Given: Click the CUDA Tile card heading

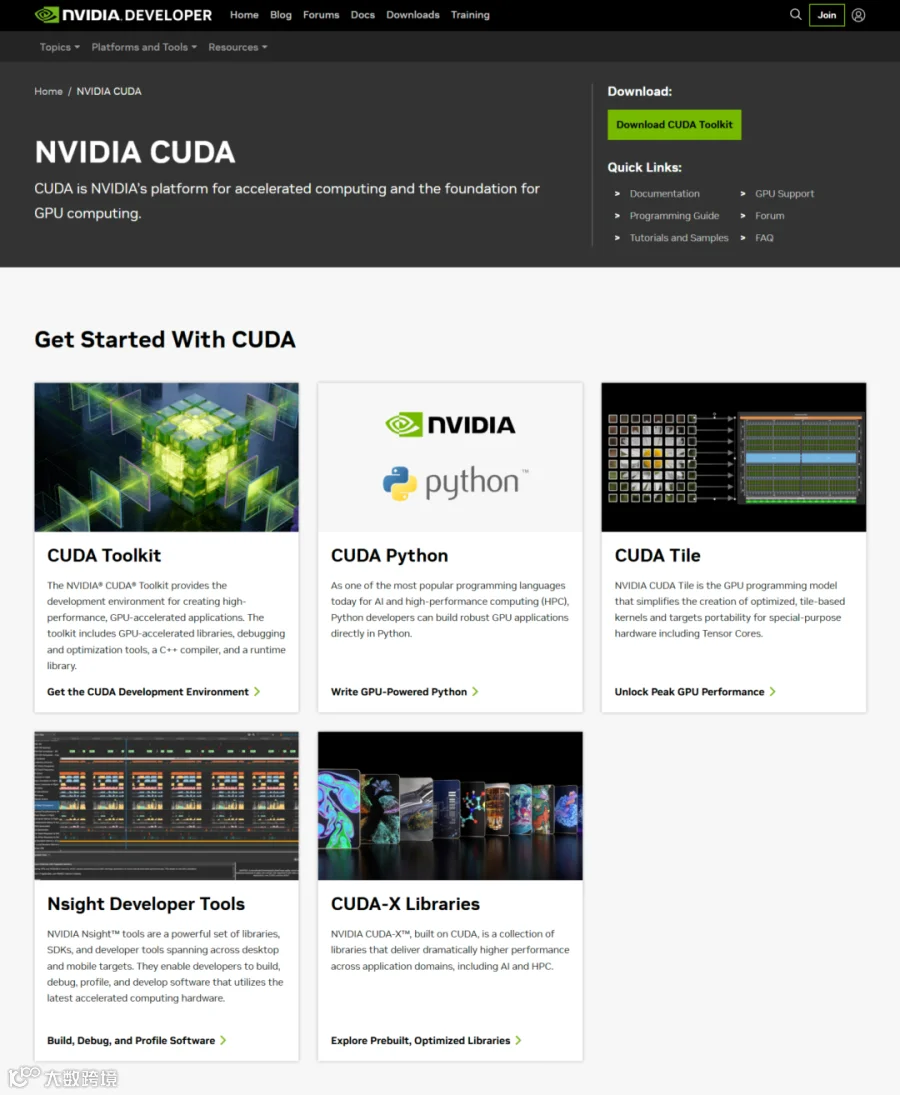Looking at the screenshot, I should click(657, 555).
